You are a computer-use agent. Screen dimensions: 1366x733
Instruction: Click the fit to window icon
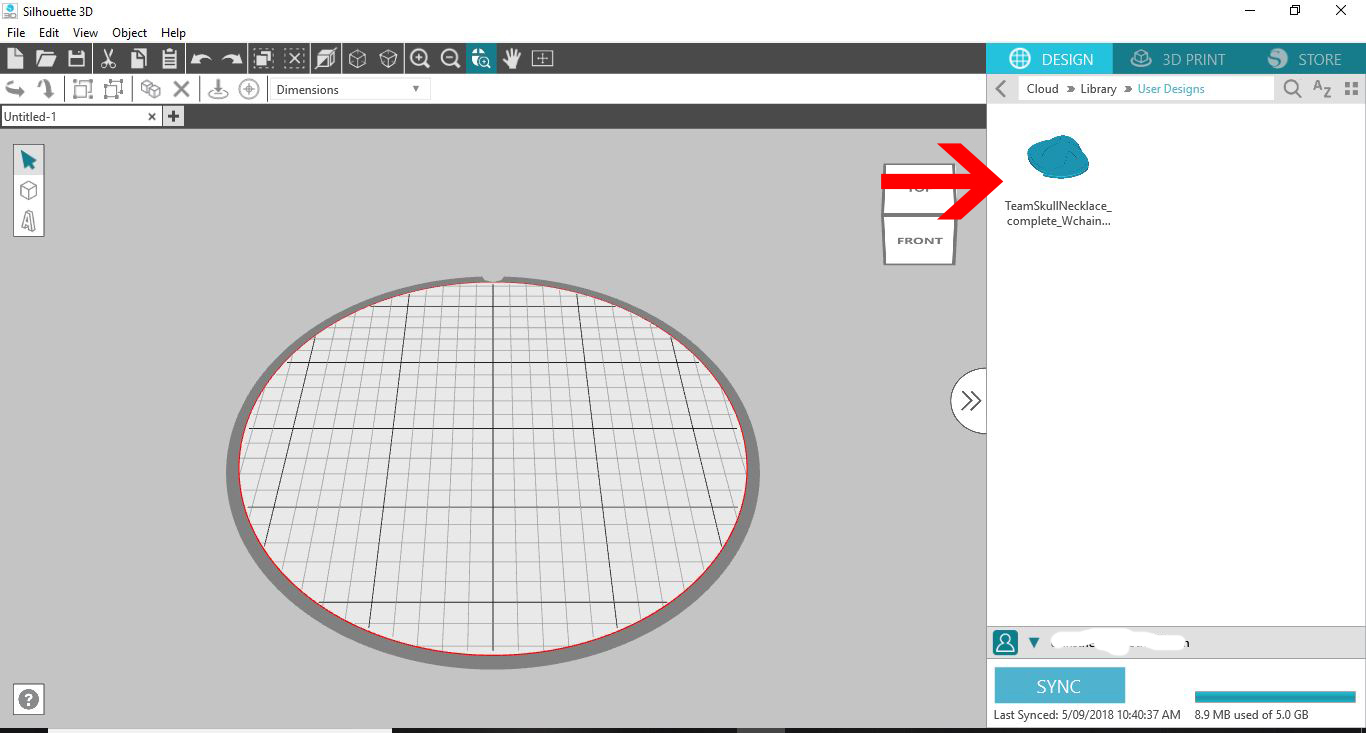point(542,59)
